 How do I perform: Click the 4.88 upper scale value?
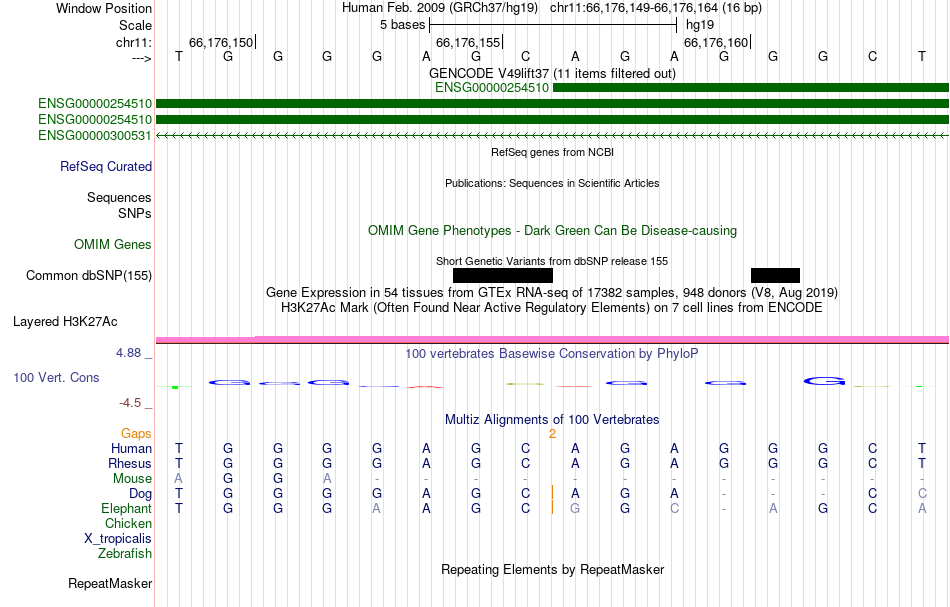[x=128, y=353]
